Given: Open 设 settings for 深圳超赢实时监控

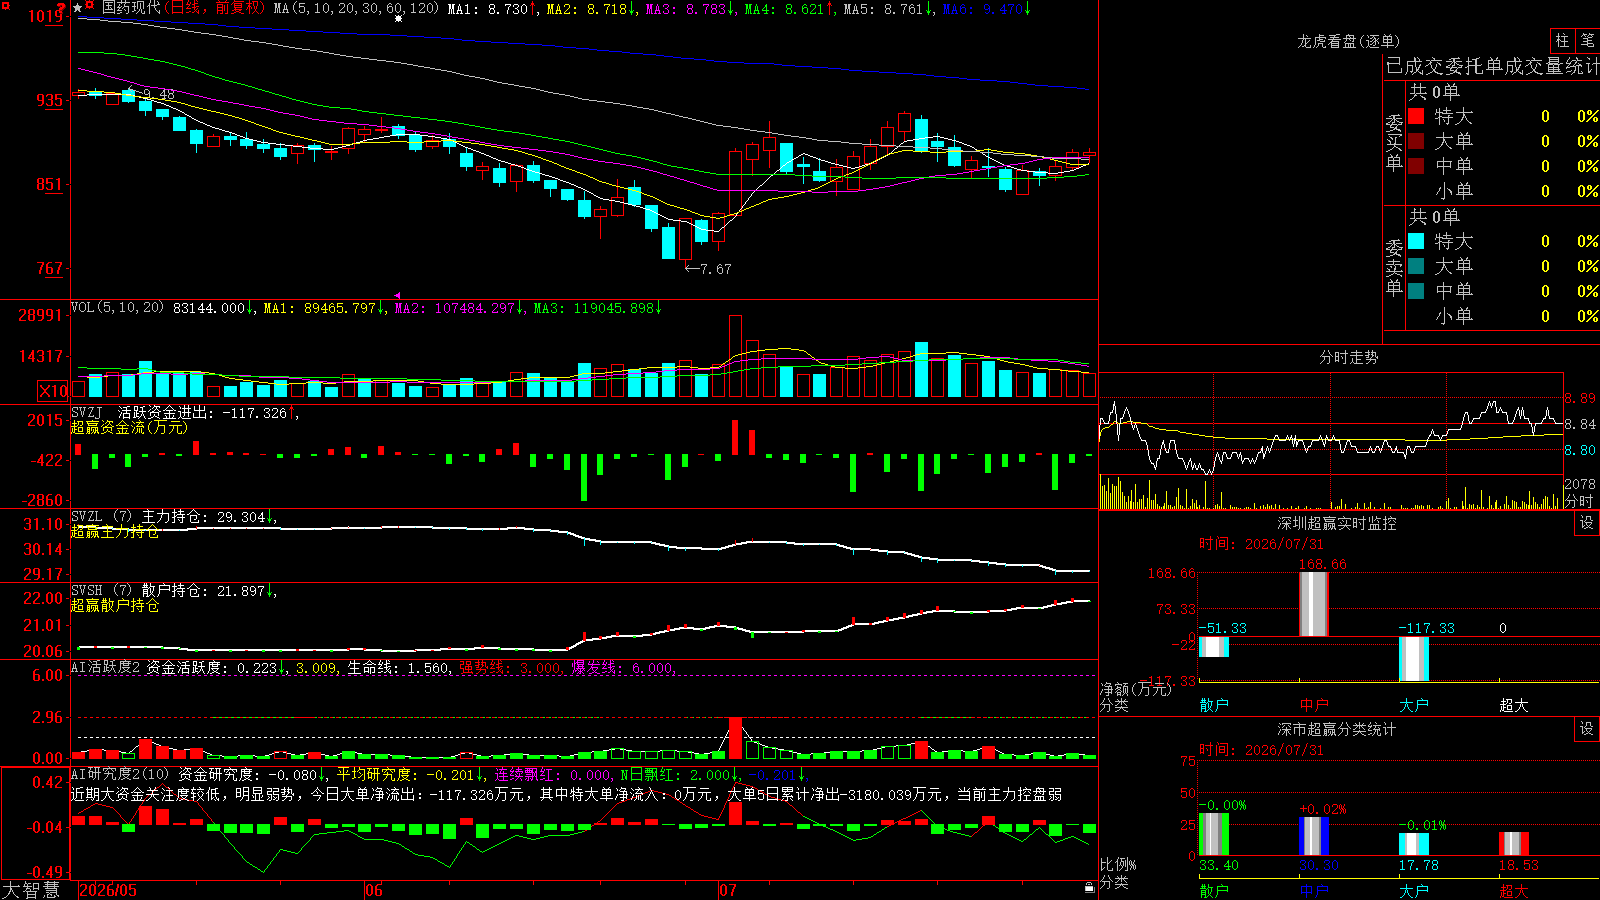Looking at the screenshot, I should tap(1587, 523).
